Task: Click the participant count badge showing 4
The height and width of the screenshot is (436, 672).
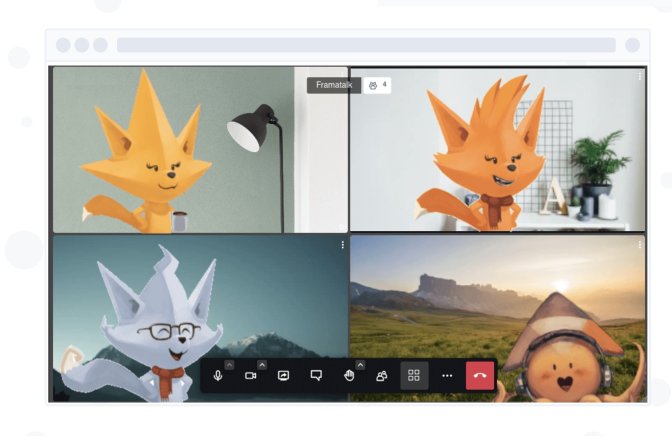Action: coord(378,86)
